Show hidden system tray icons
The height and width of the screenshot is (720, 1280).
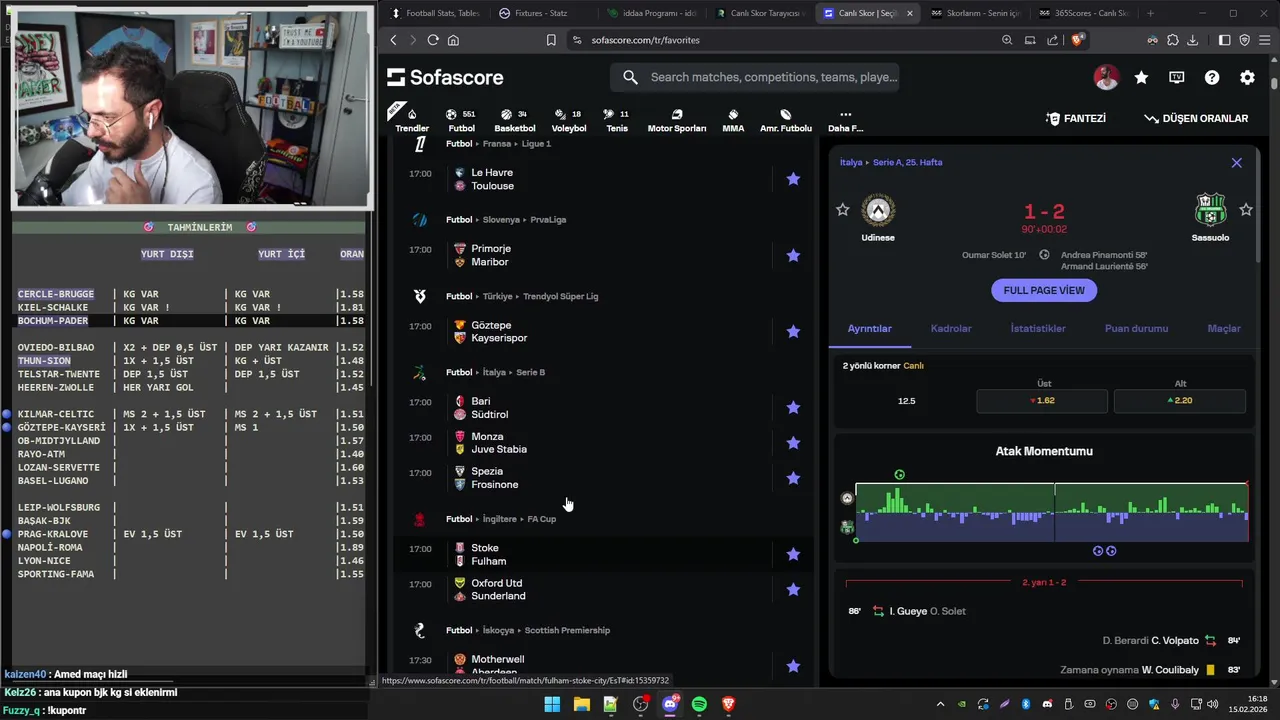[x=940, y=704]
